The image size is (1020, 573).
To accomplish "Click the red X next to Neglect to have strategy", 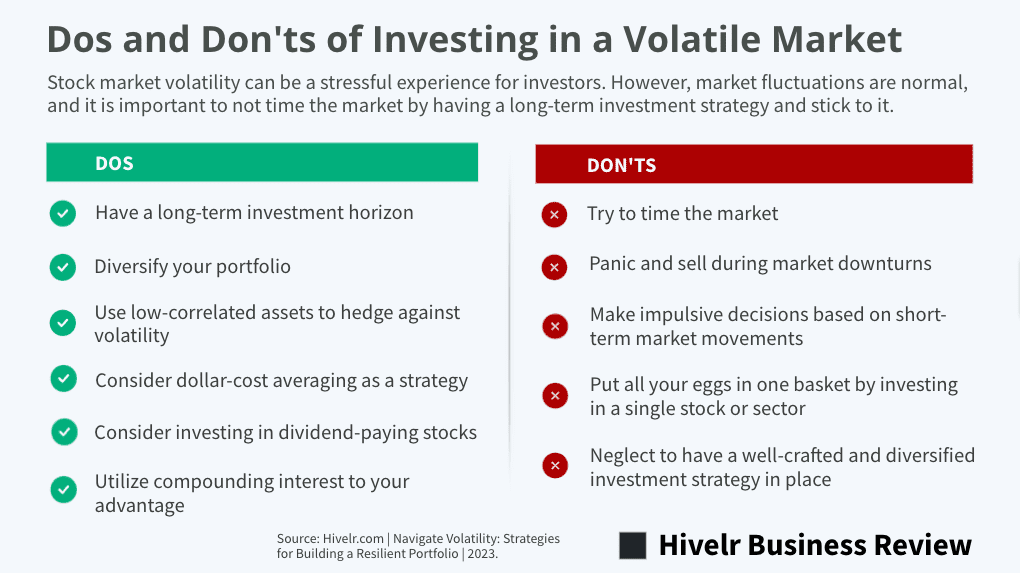I will tap(555, 465).
